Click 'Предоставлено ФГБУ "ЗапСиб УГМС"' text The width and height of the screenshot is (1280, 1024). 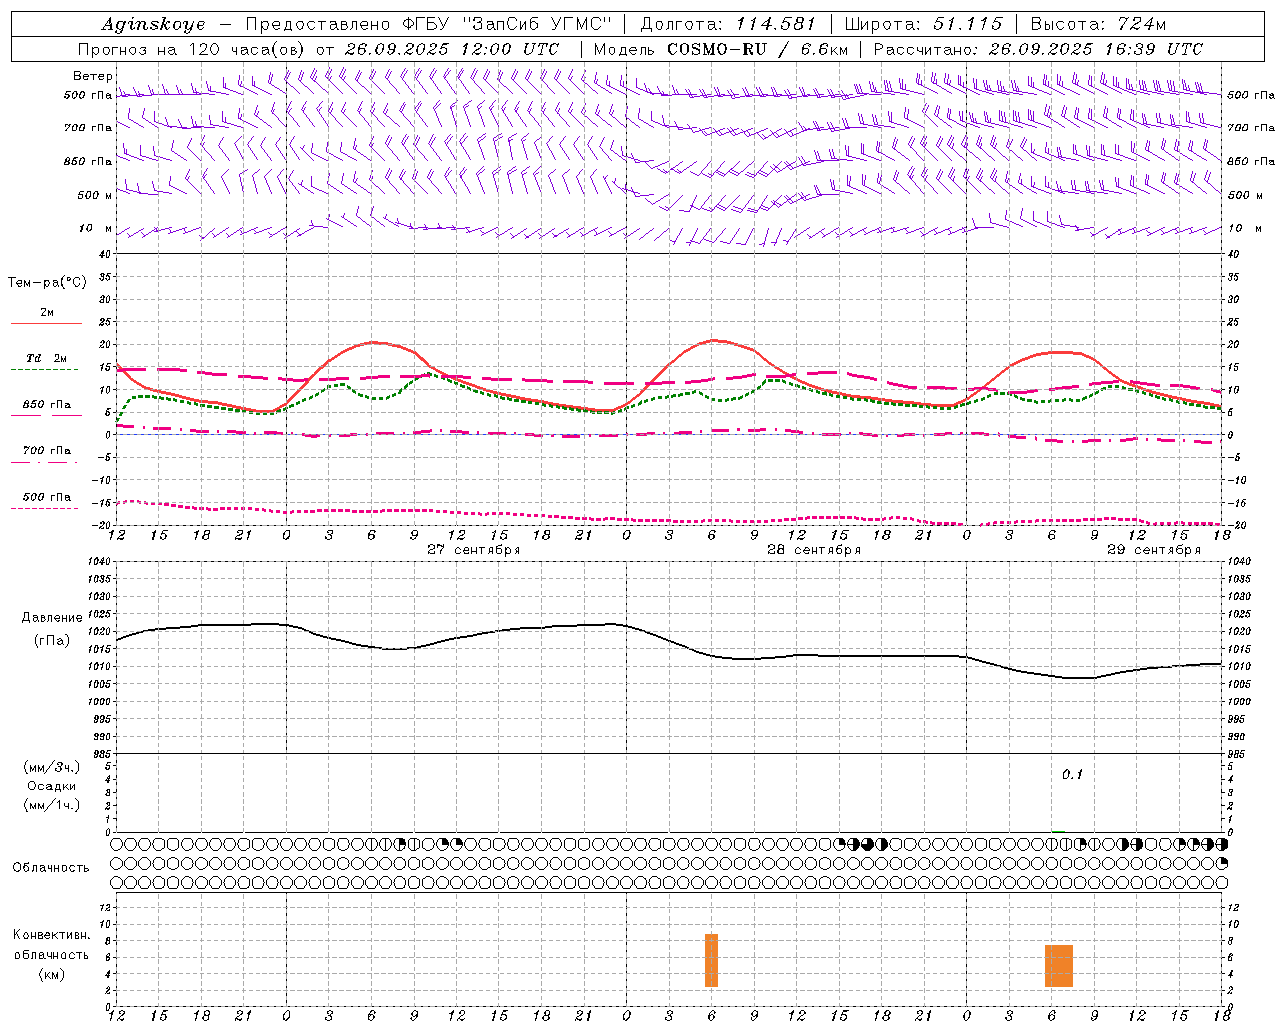pos(428,25)
